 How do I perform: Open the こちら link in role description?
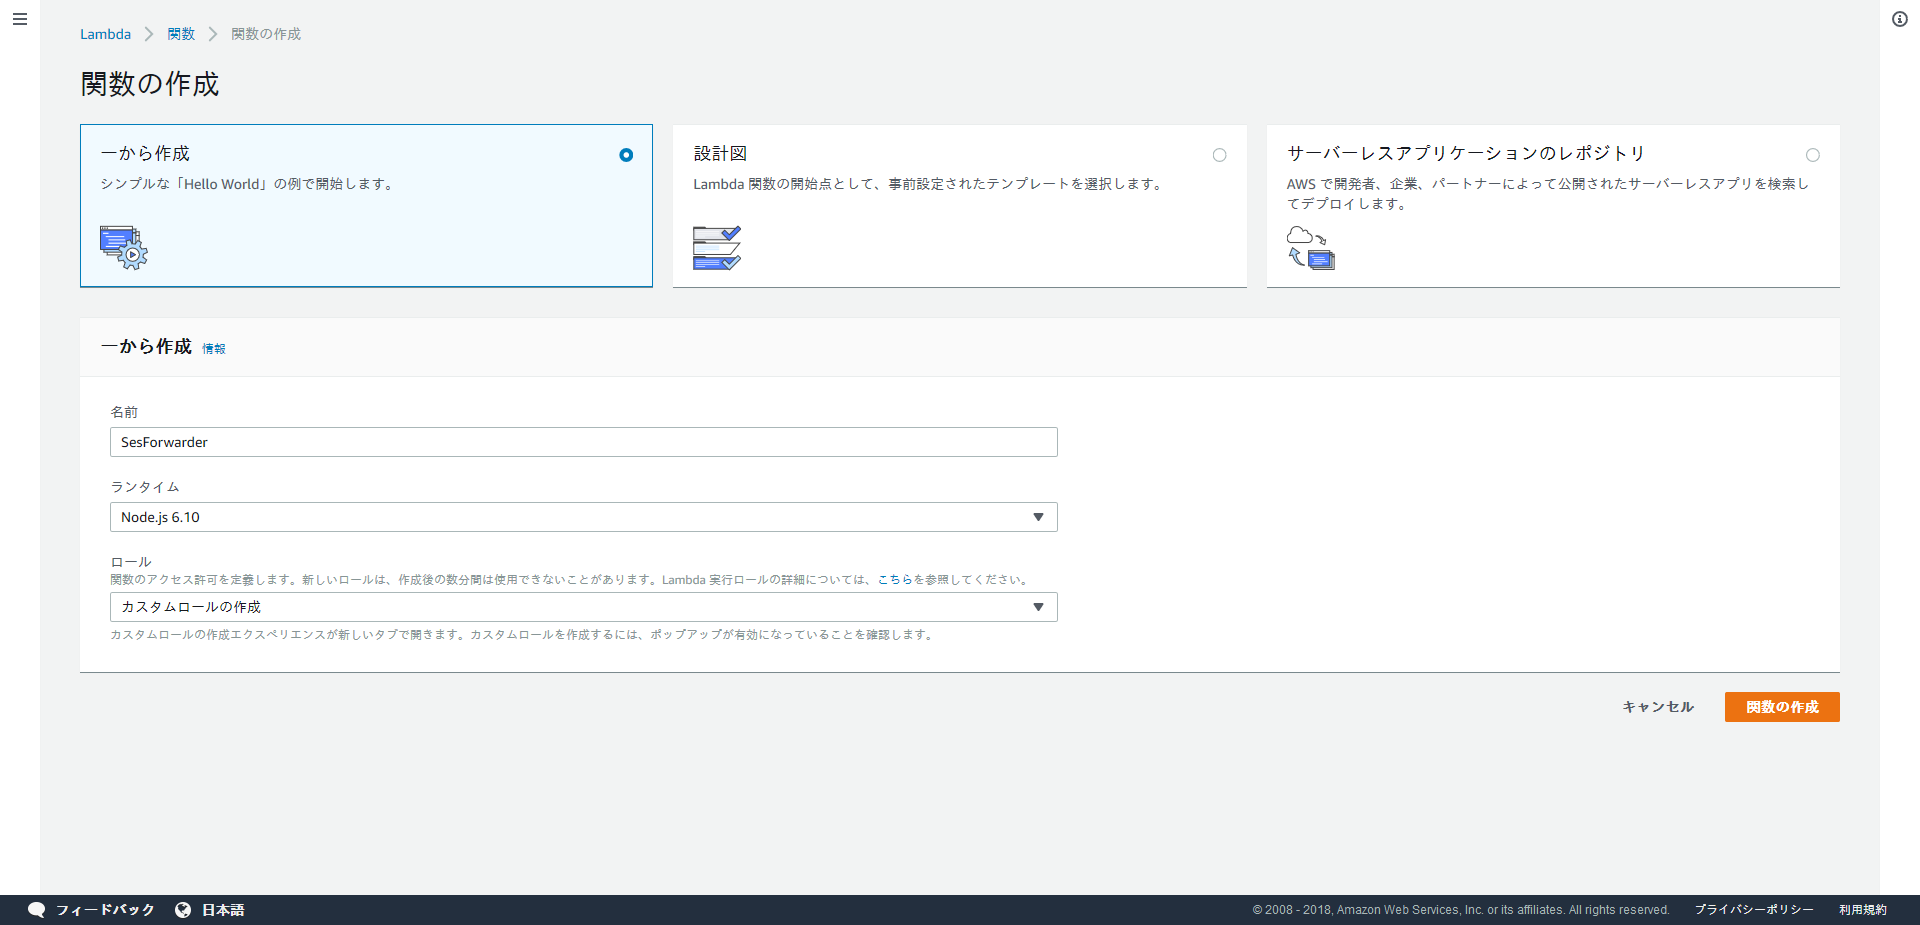point(895,580)
